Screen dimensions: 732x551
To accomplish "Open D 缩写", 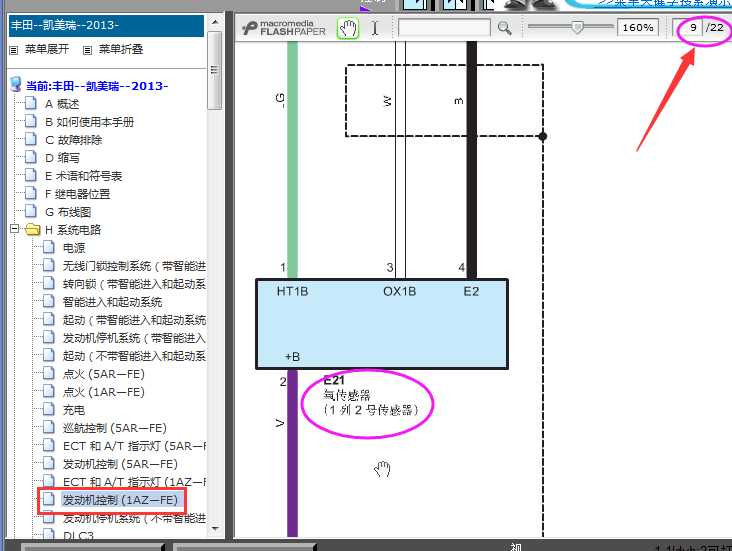I will point(62,158).
